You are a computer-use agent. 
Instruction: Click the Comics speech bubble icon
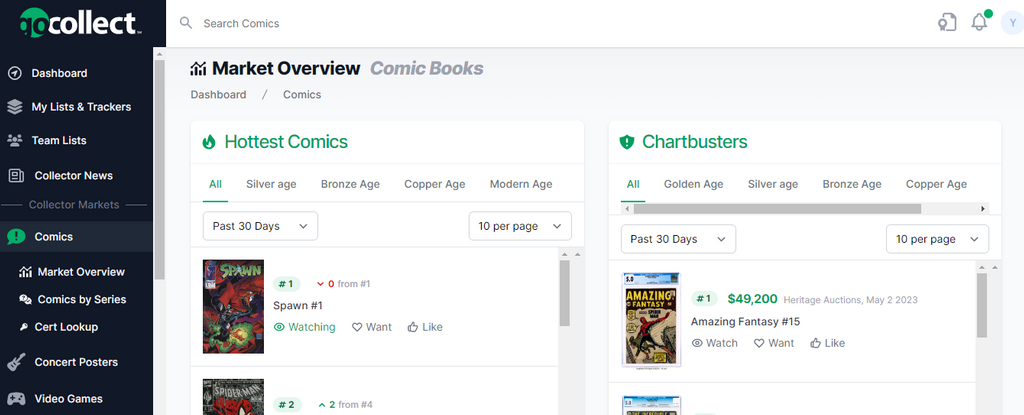[x=16, y=237]
